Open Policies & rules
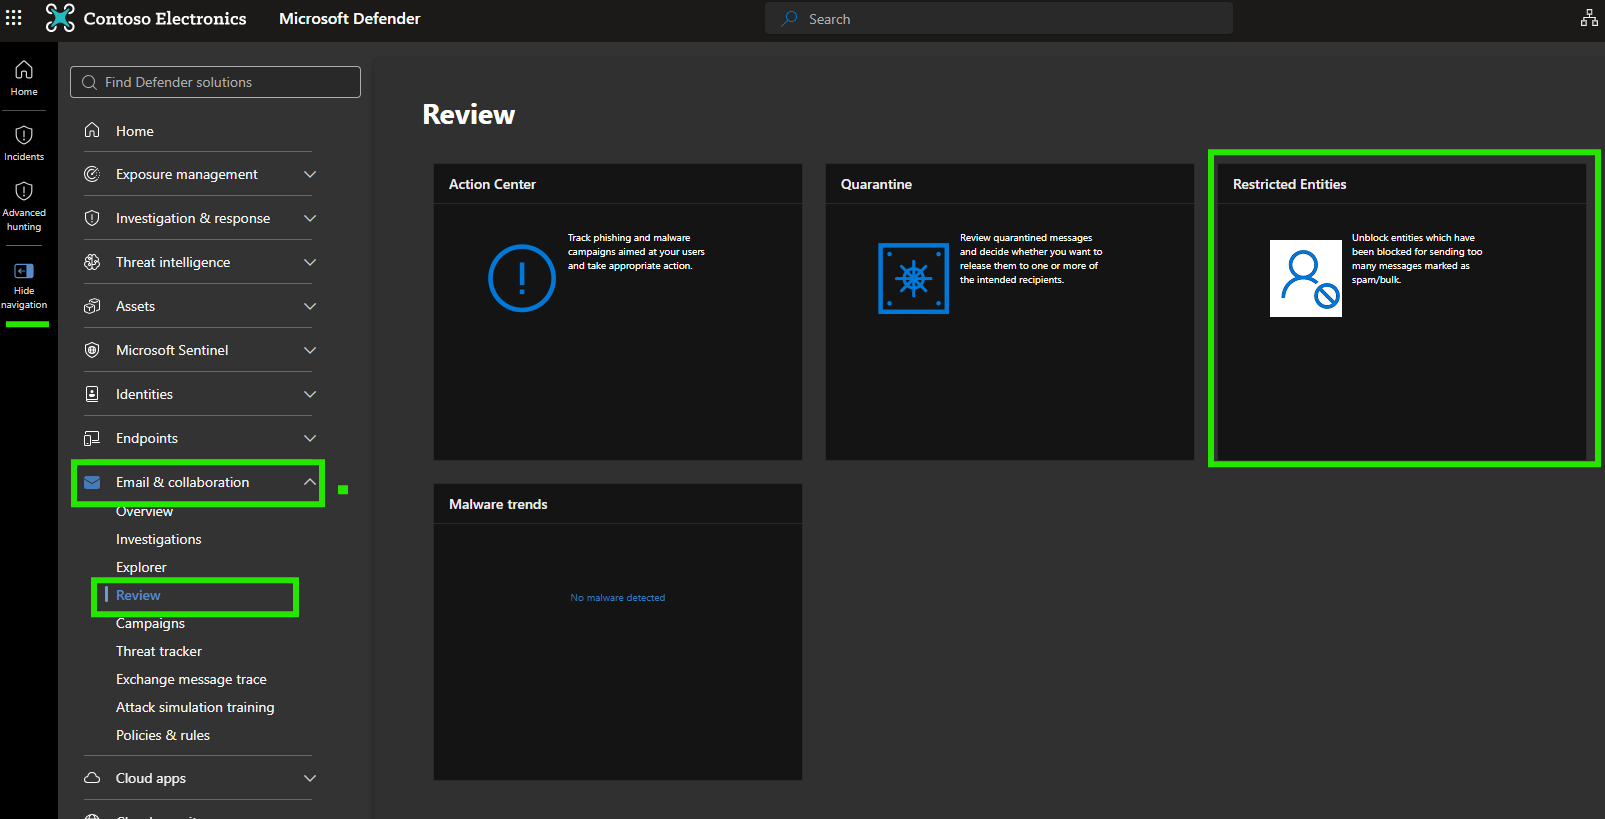The width and height of the screenshot is (1605, 819). pyautogui.click(x=163, y=735)
